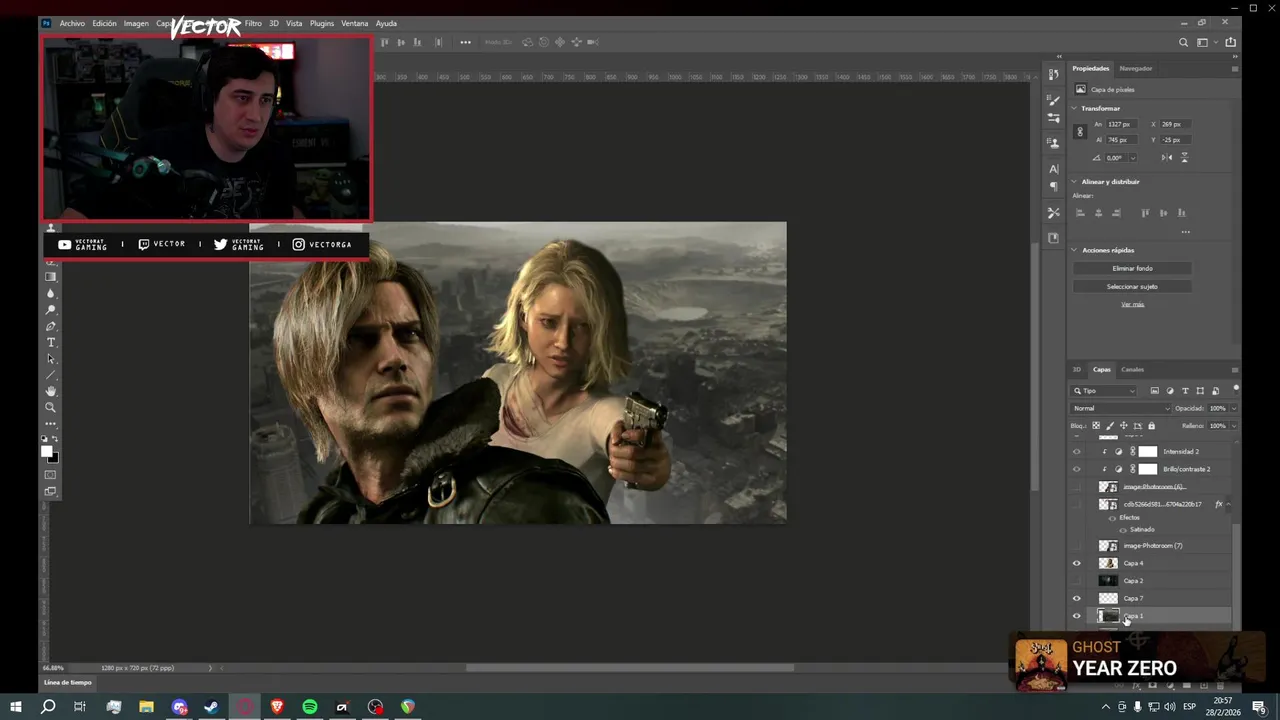Collapse the Alinear y distribuir section
Image resolution: width=1280 pixels, height=720 pixels.
(x=1075, y=182)
